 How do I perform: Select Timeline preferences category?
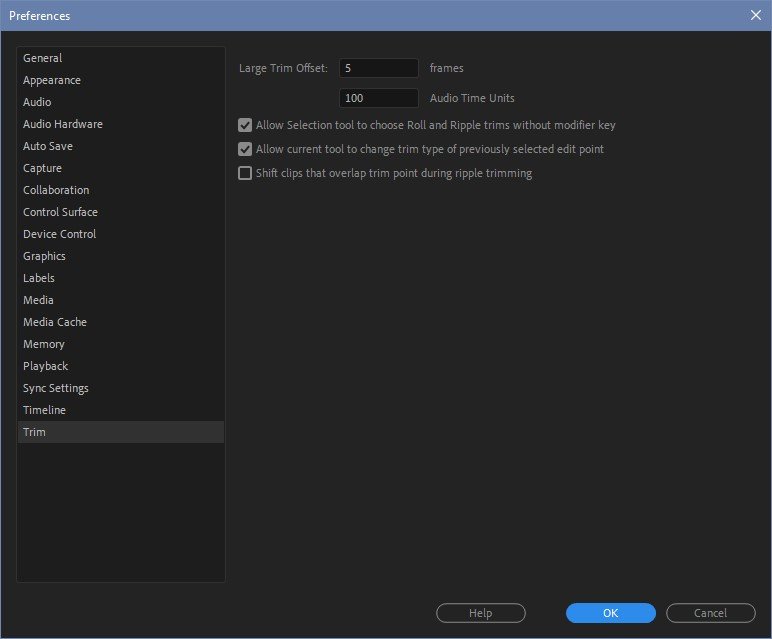tap(45, 410)
